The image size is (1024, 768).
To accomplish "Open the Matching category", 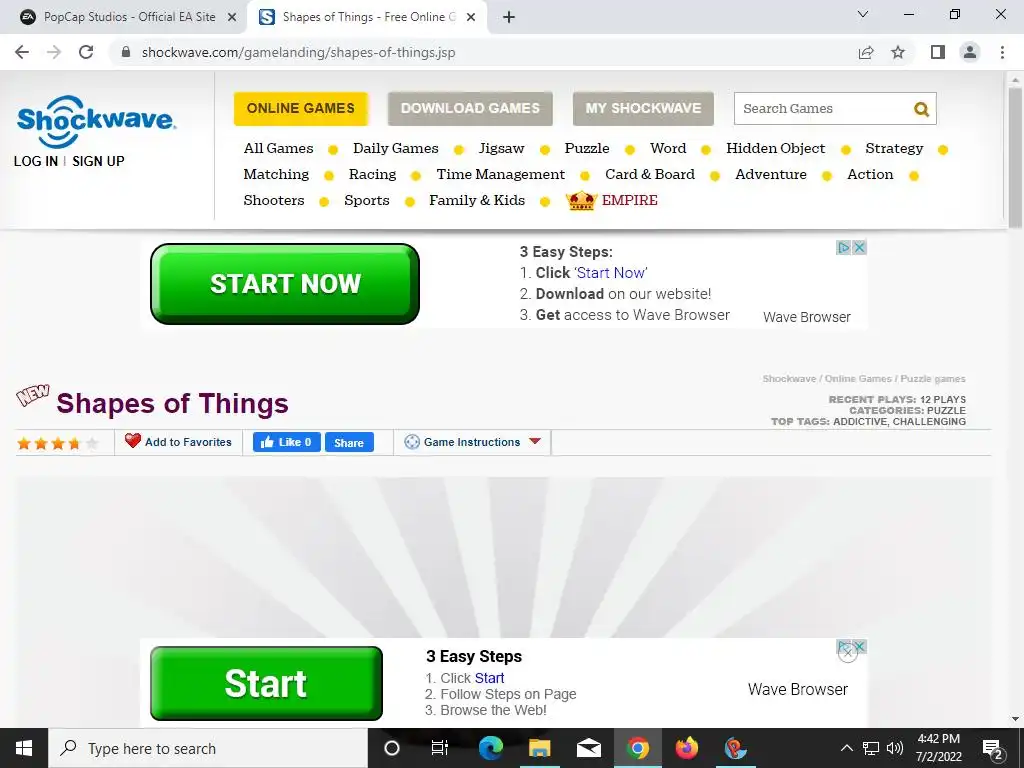I will [276, 174].
